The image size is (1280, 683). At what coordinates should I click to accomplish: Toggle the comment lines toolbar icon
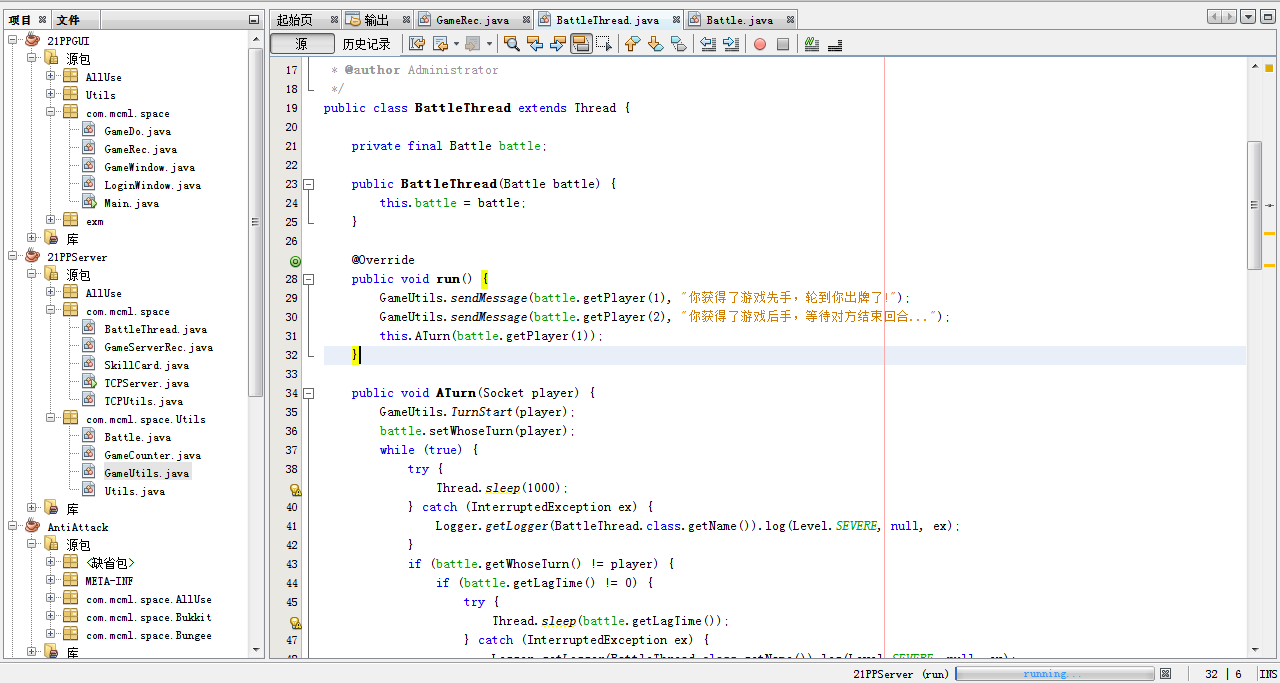pos(812,44)
